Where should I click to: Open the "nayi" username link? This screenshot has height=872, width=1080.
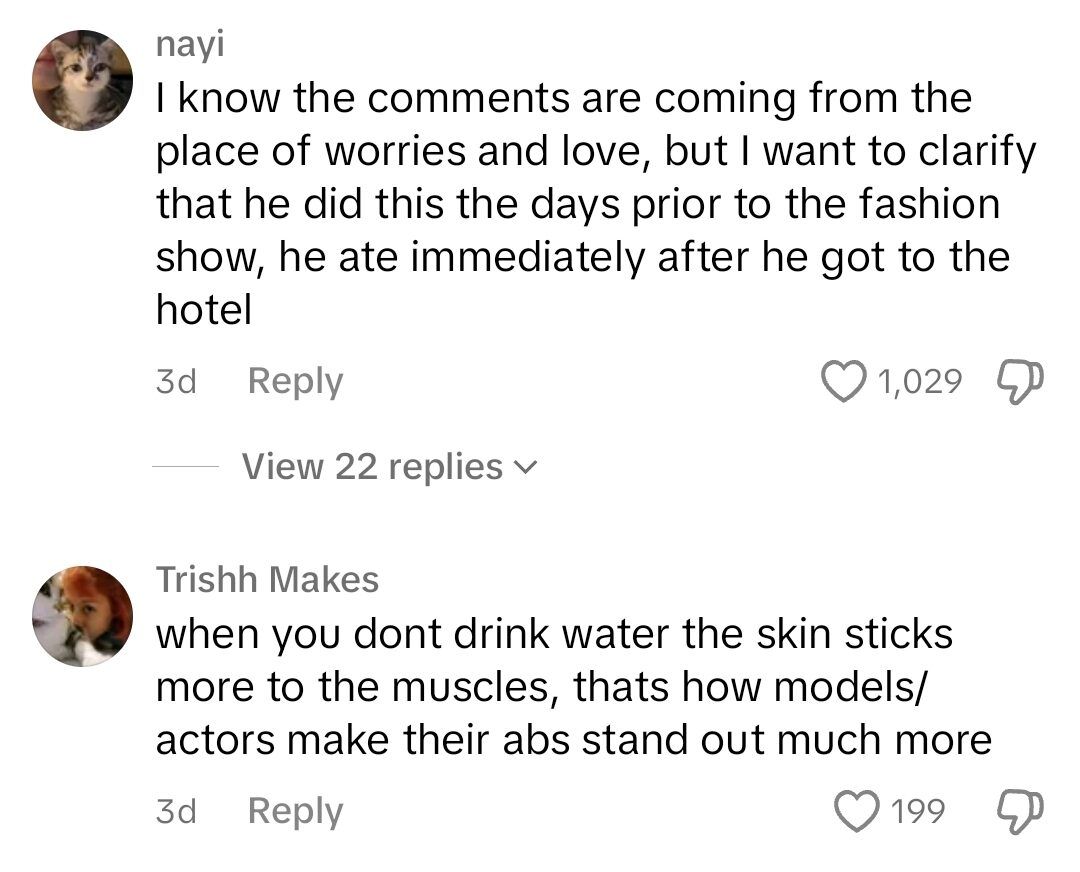pyautogui.click(x=177, y=45)
